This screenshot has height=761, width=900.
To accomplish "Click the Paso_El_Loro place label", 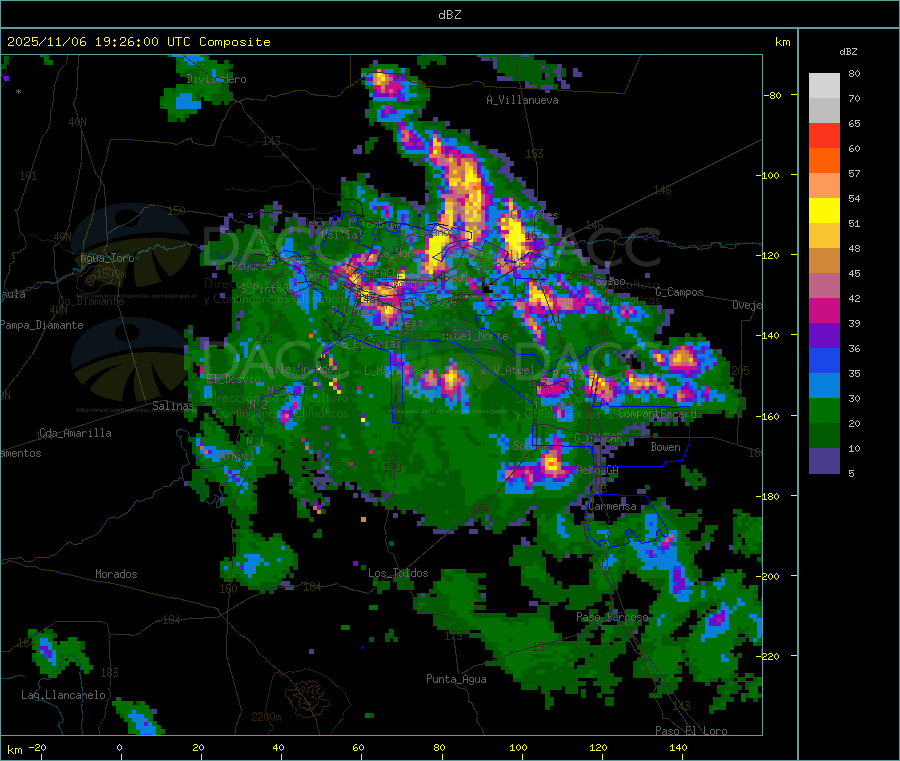I will pos(691,731).
